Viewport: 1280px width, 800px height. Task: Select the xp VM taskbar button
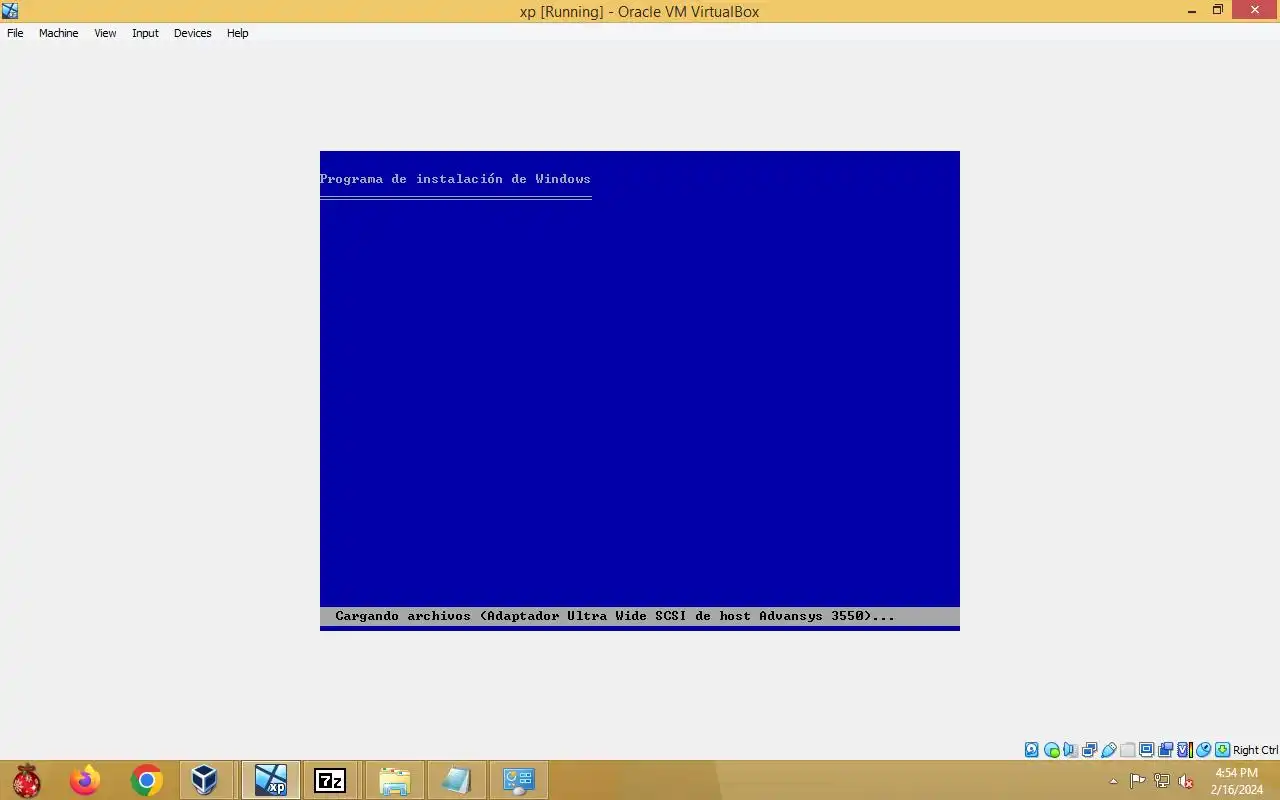(x=270, y=780)
